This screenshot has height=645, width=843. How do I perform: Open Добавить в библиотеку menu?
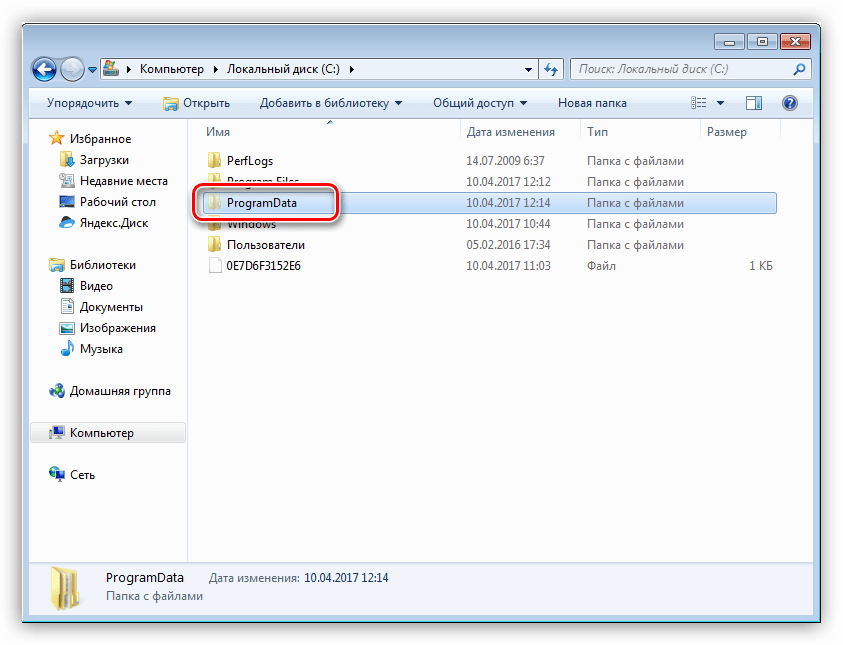[331, 103]
